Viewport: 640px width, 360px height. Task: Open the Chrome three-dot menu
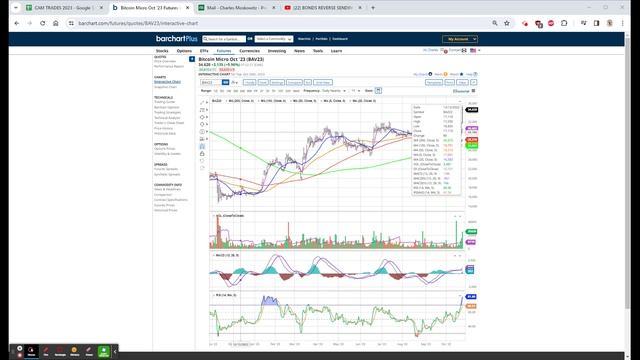pyautogui.click(x=622, y=23)
